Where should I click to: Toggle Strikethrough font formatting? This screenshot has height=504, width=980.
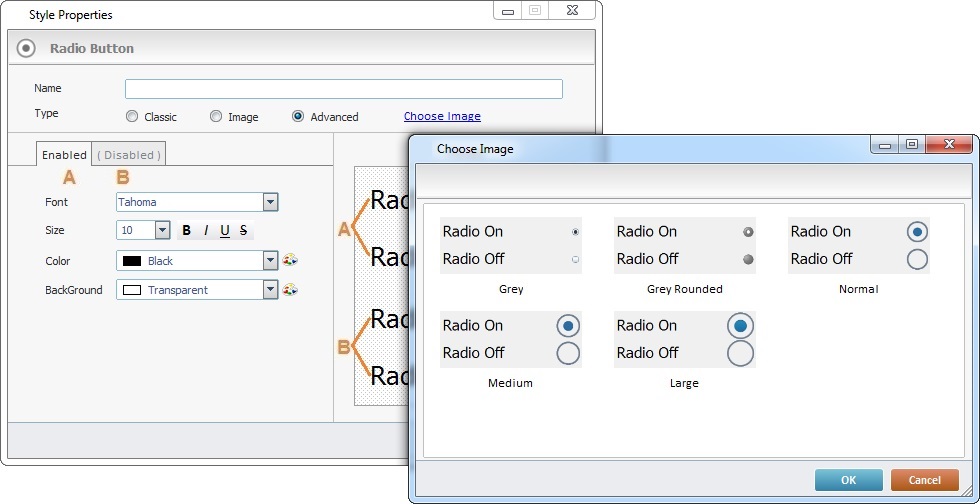243,231
